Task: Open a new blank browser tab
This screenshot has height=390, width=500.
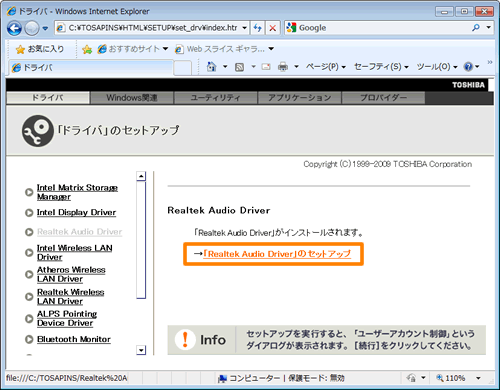Action: click(182, 68)
